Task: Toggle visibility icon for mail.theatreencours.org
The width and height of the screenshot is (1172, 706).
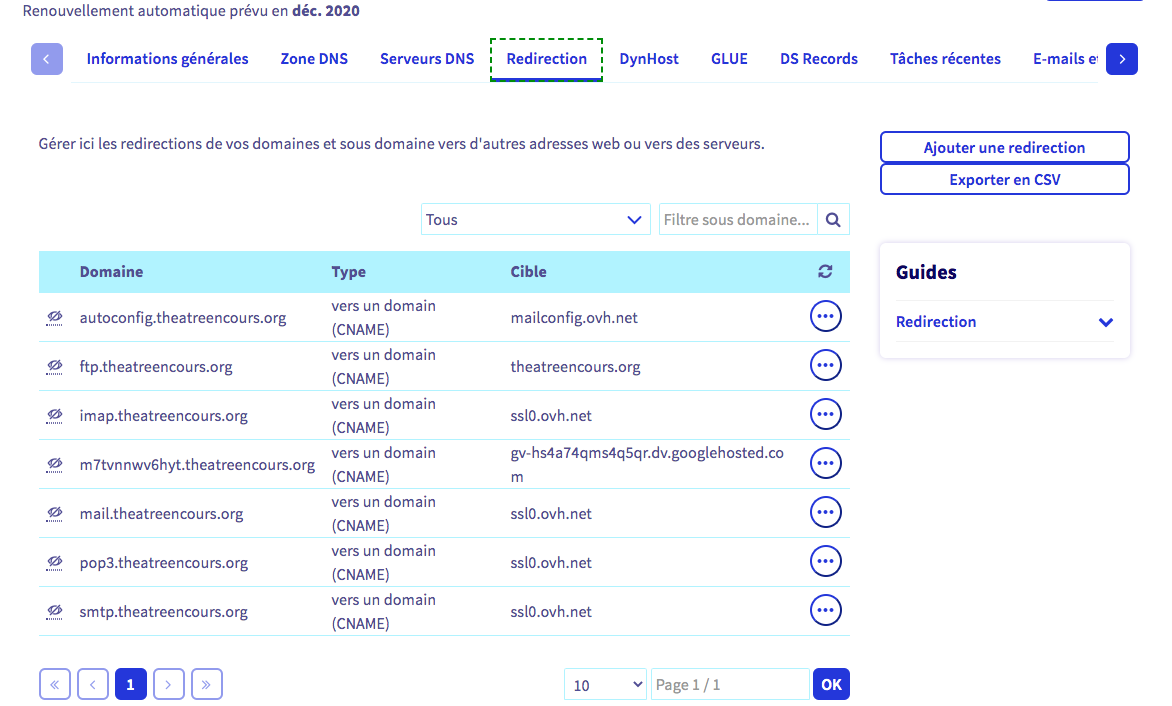Action: coord(55,514)
